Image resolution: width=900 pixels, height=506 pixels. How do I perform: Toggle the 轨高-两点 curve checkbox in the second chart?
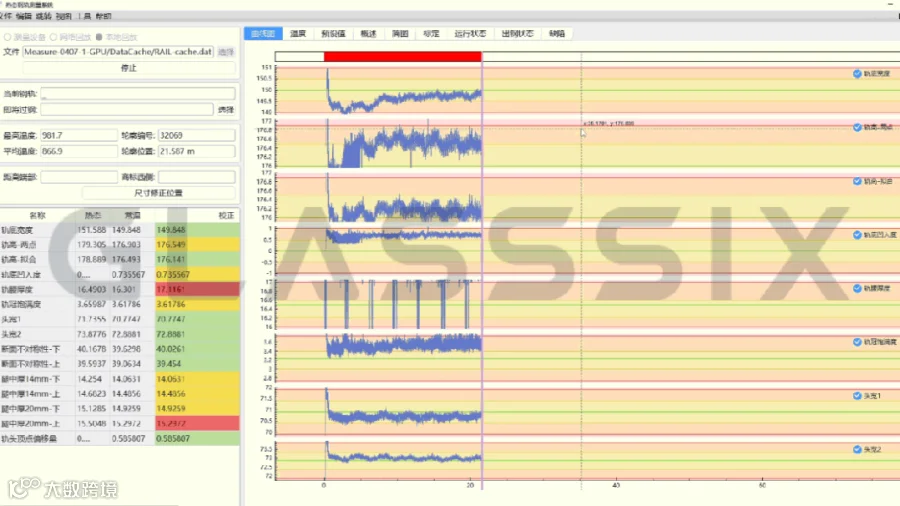857,127
